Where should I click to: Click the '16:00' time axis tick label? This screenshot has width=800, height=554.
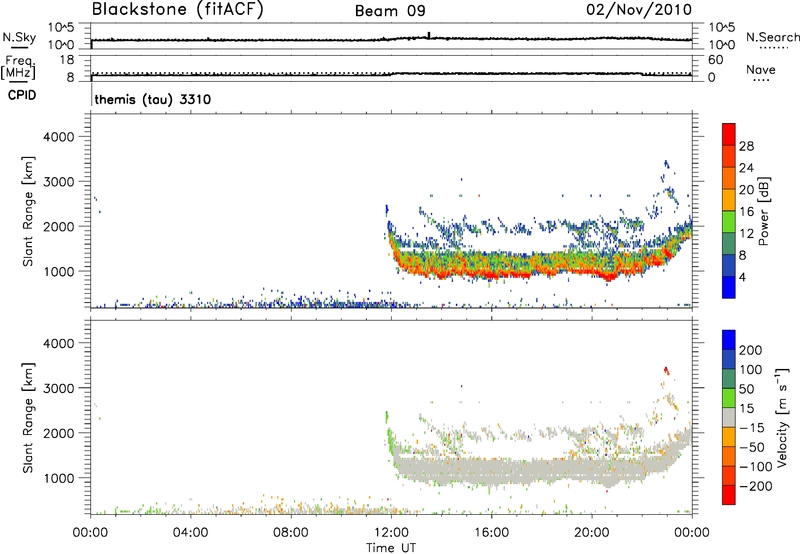click(x=491, y=533)
